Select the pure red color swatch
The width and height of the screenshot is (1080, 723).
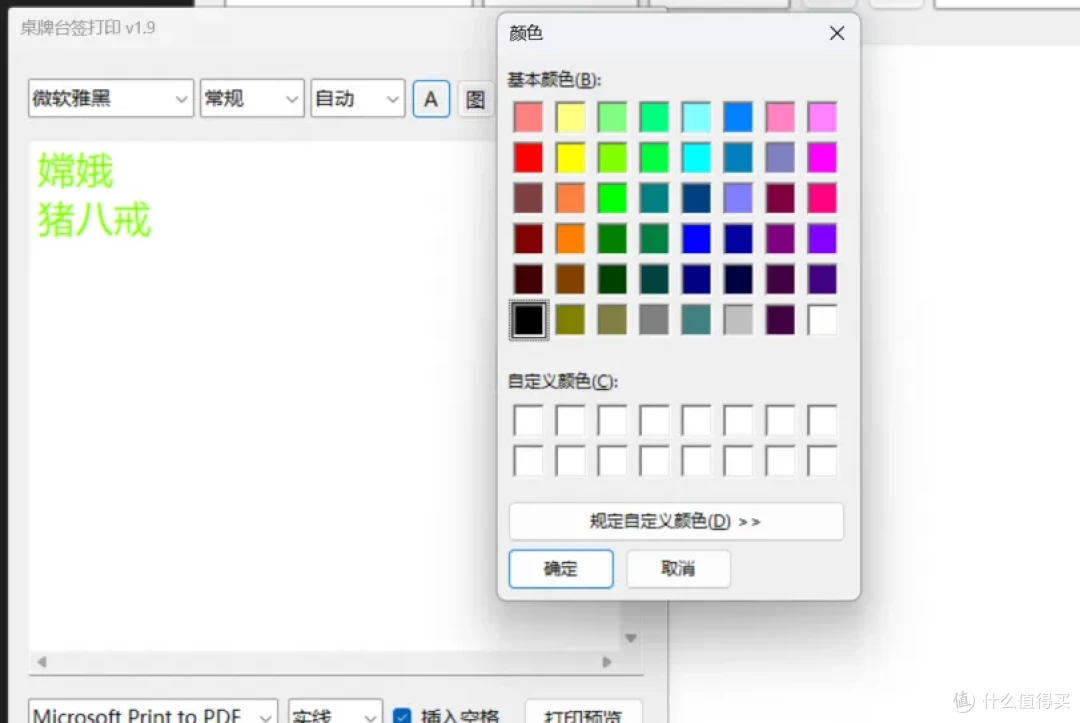[528, 158]
